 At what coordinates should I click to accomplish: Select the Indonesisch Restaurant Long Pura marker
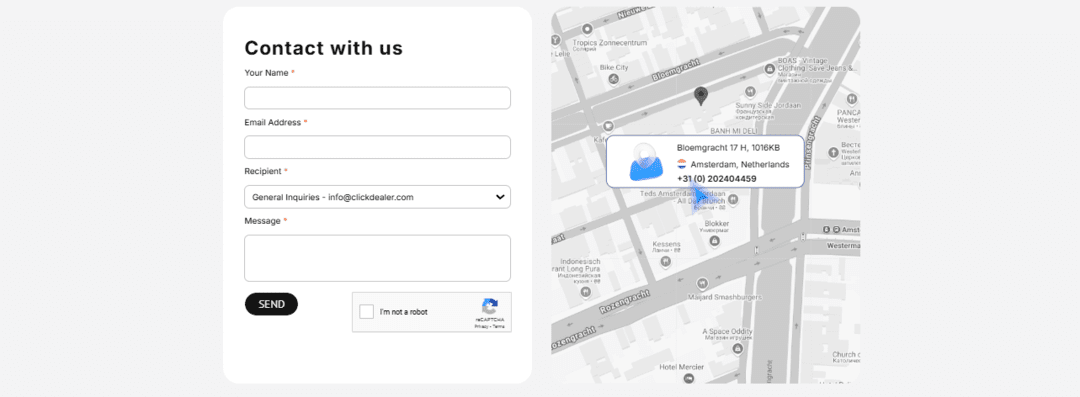585,292
